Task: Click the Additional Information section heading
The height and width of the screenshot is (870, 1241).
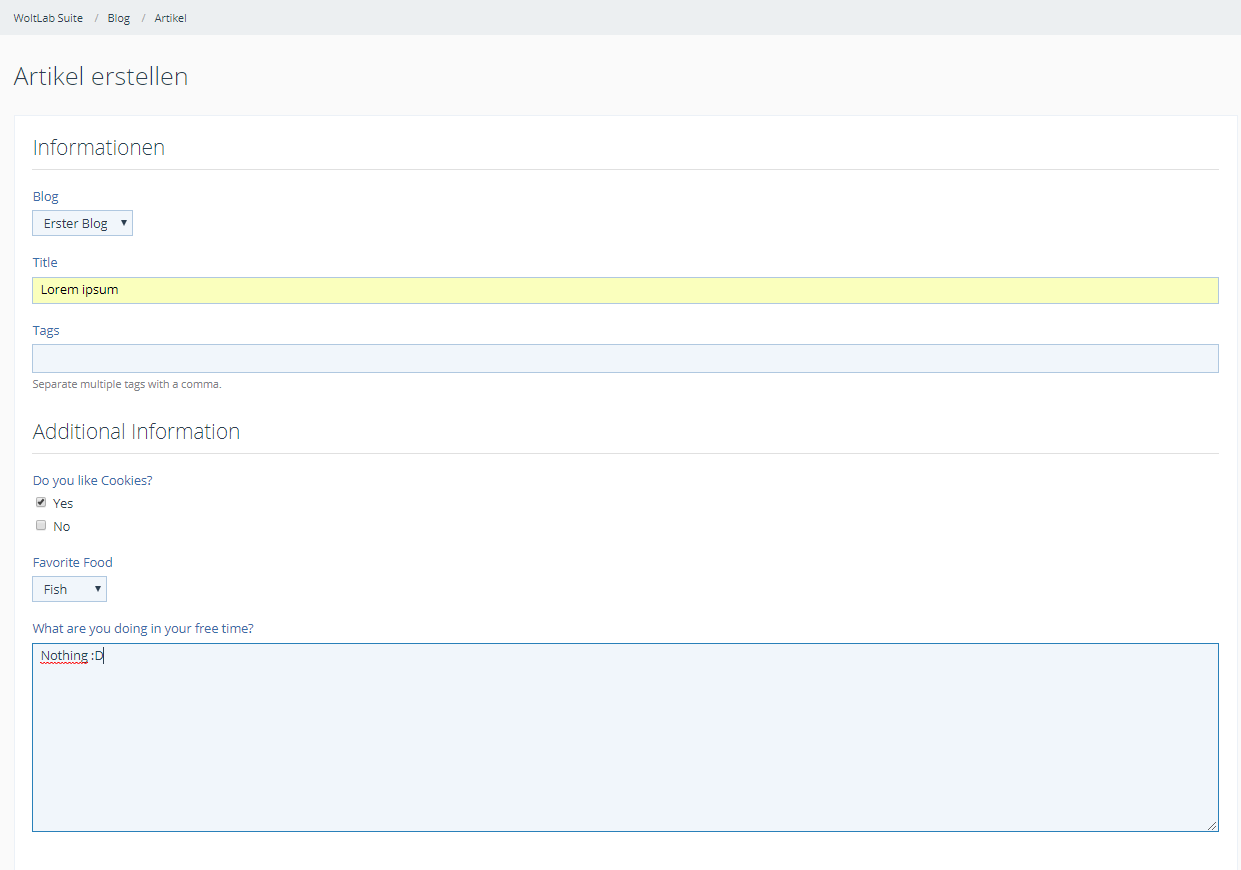Action: click(136, 431)
